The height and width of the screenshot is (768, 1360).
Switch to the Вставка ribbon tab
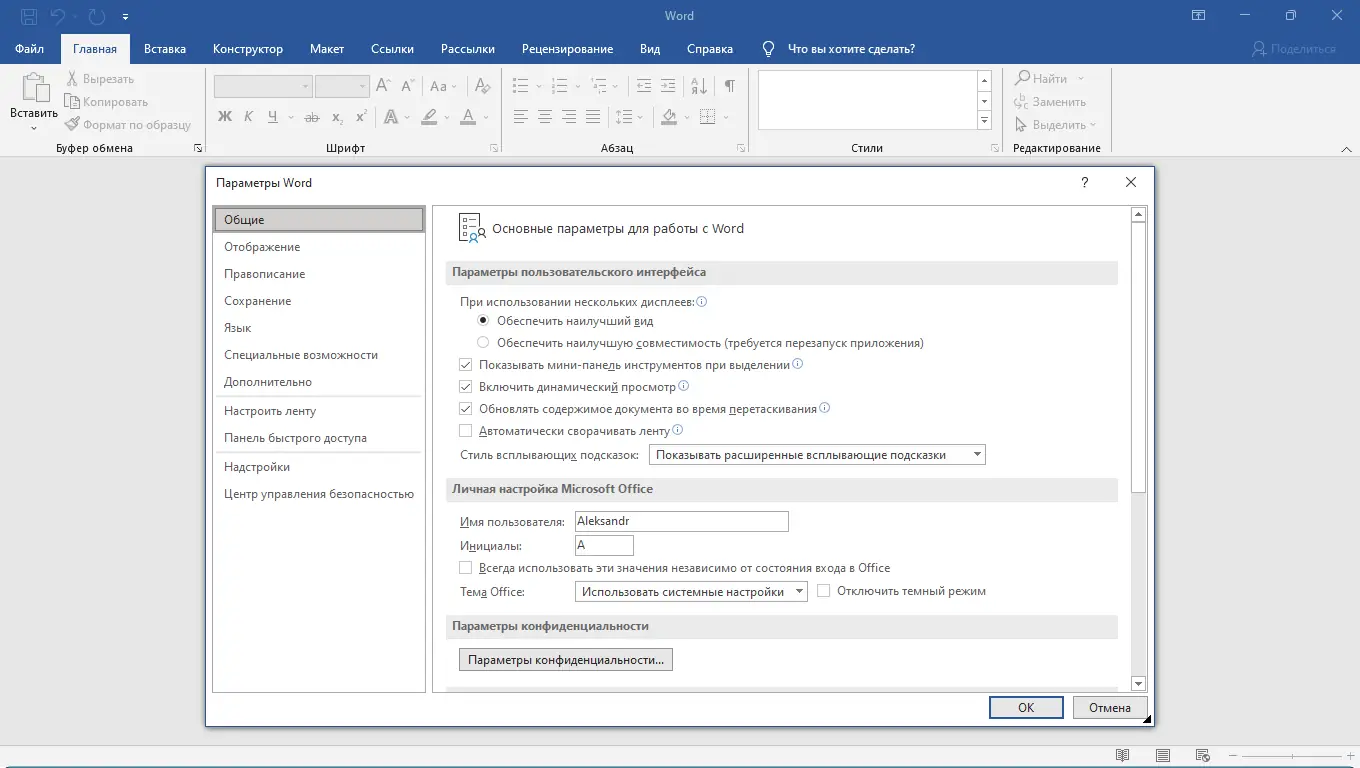(x=165, y=48)
